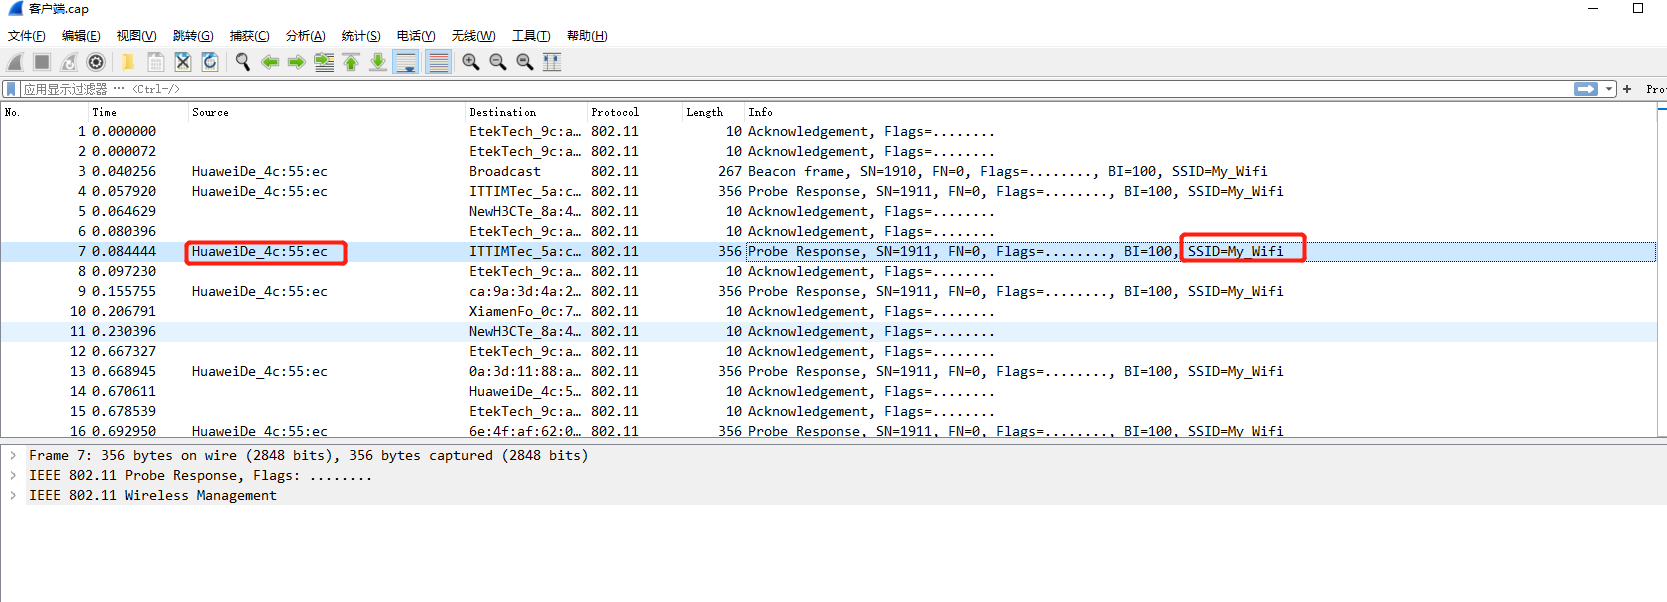Select packet 6 at time 0.080396
Screen dimensions: 1667x602
(x=828, y=232)
